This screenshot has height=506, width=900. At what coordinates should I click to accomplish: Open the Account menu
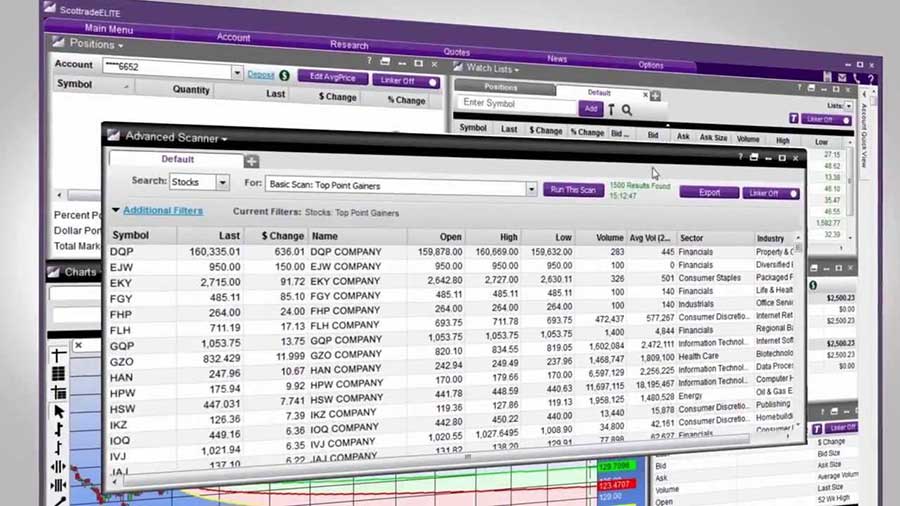[x=233, y=37]
